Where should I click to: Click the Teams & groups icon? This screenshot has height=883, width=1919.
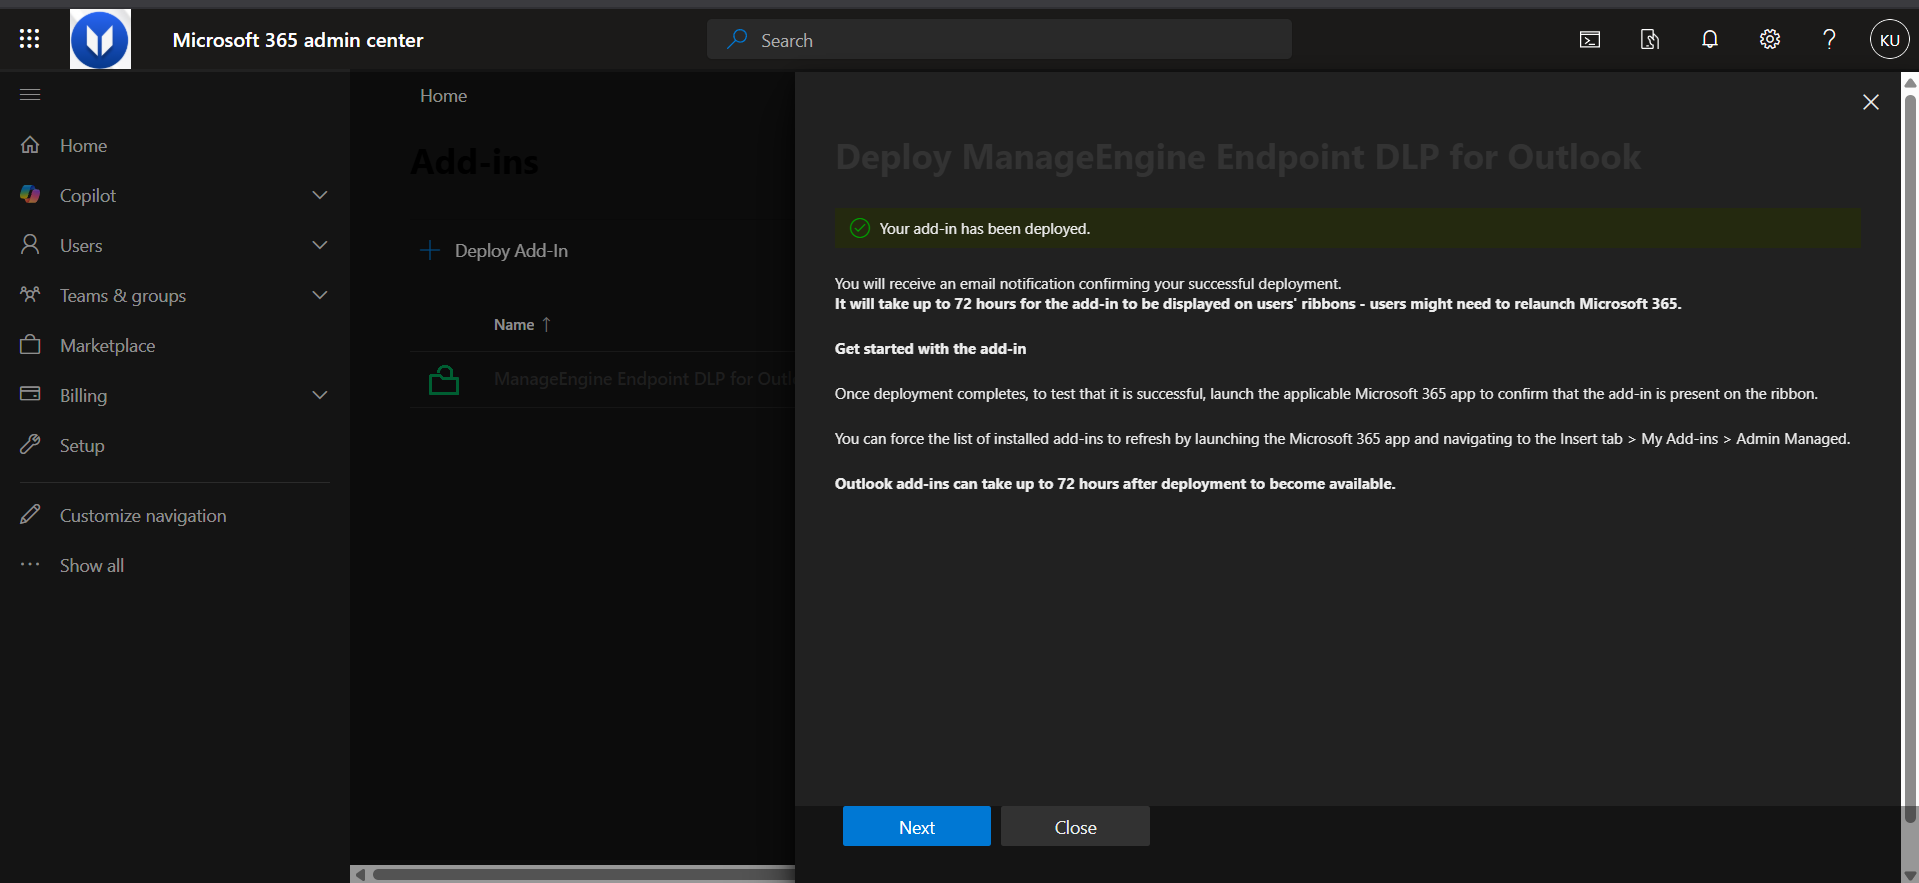pos(30,295)
